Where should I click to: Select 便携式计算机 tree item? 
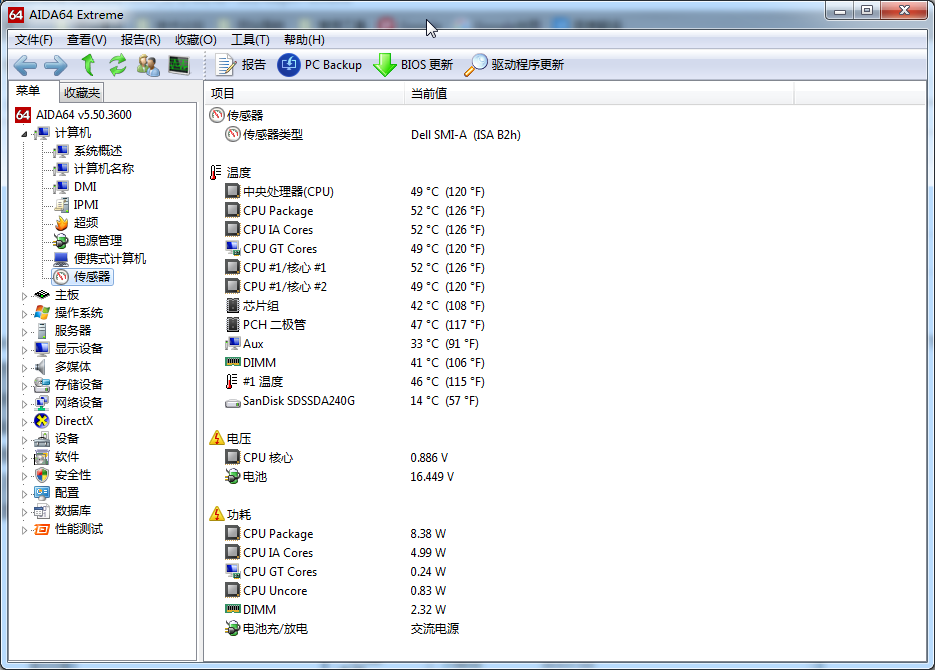(110, 259)
